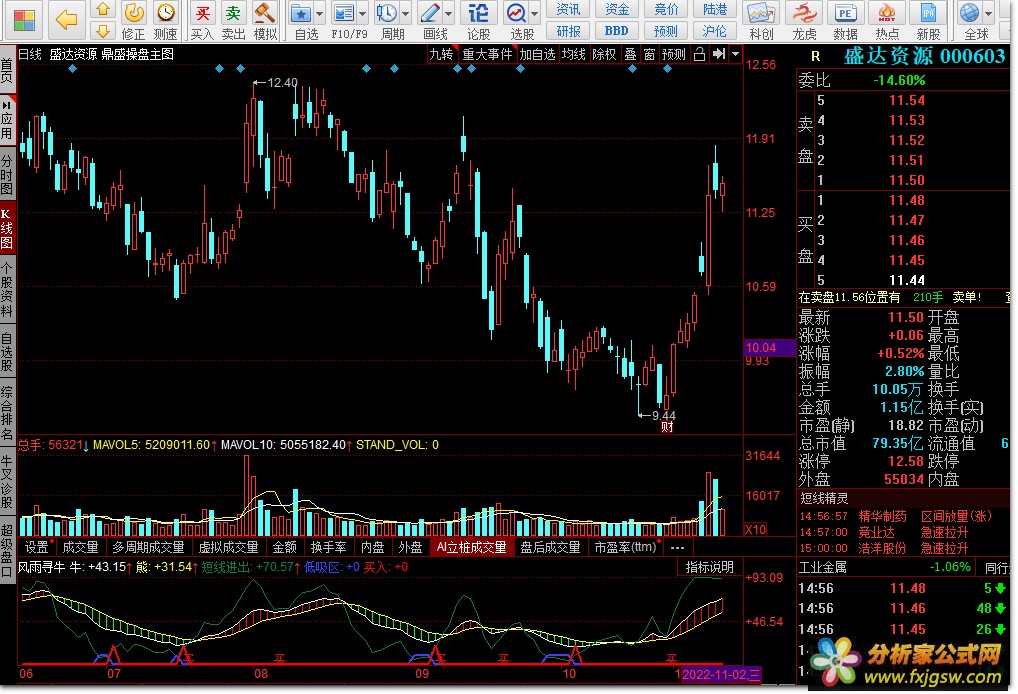Switch to the K线图 sidebar tab
The image size is (1018, 694).
tap(7, 229)
